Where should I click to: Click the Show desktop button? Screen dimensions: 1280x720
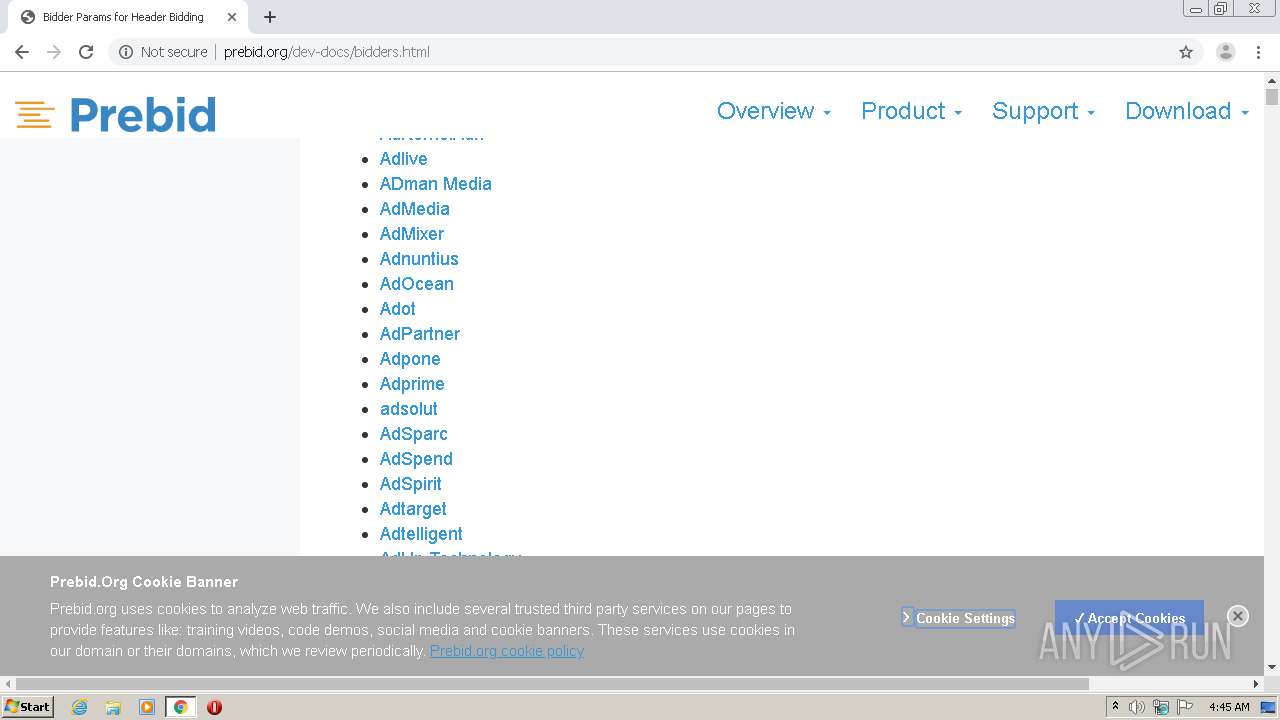pos(1268,707)
